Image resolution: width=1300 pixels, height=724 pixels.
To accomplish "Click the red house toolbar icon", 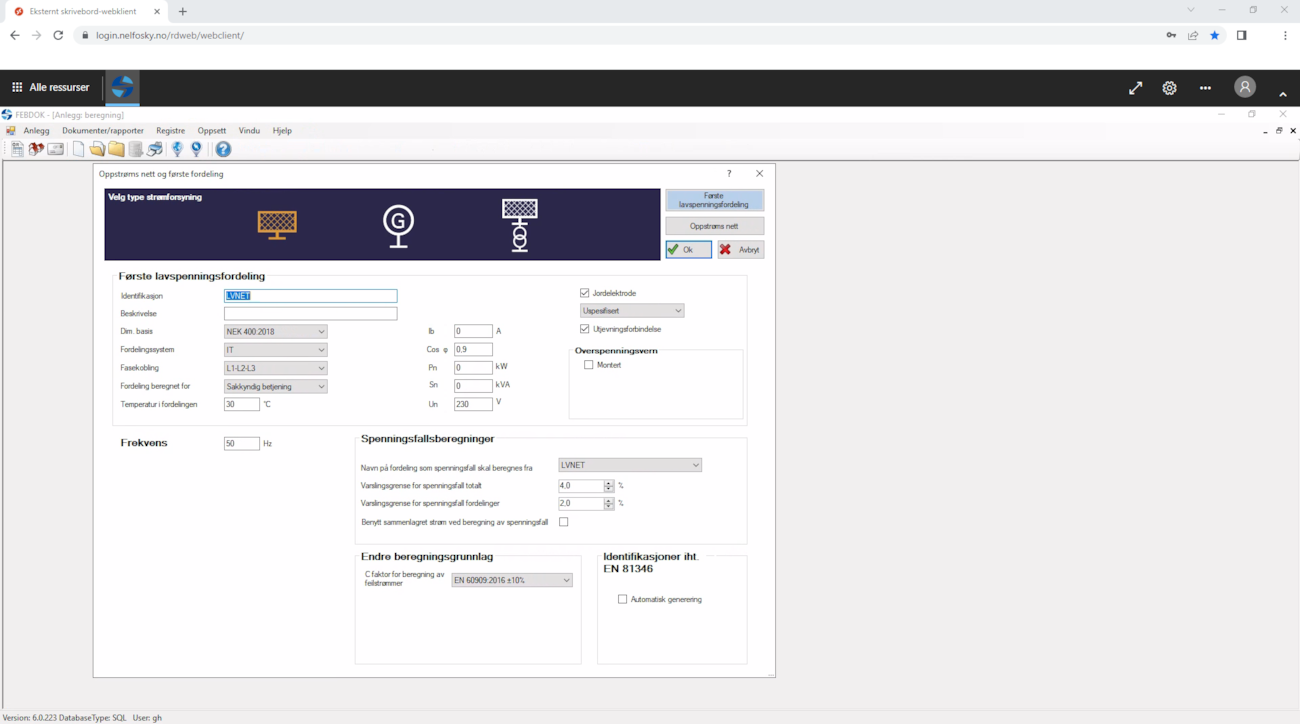I will pyautogui.click(x=36, y=149).
